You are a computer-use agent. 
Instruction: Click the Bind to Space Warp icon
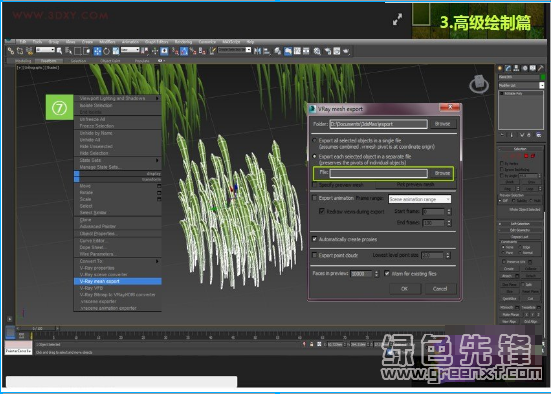(29, 51)
